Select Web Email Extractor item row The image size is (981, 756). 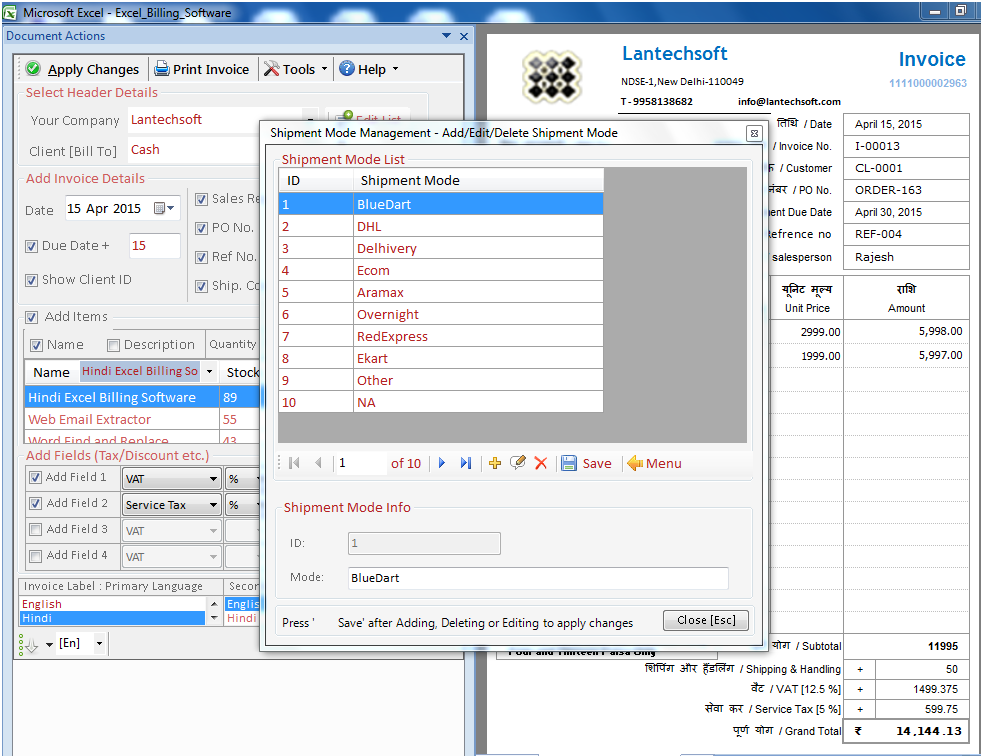click(x=141, y=419)
